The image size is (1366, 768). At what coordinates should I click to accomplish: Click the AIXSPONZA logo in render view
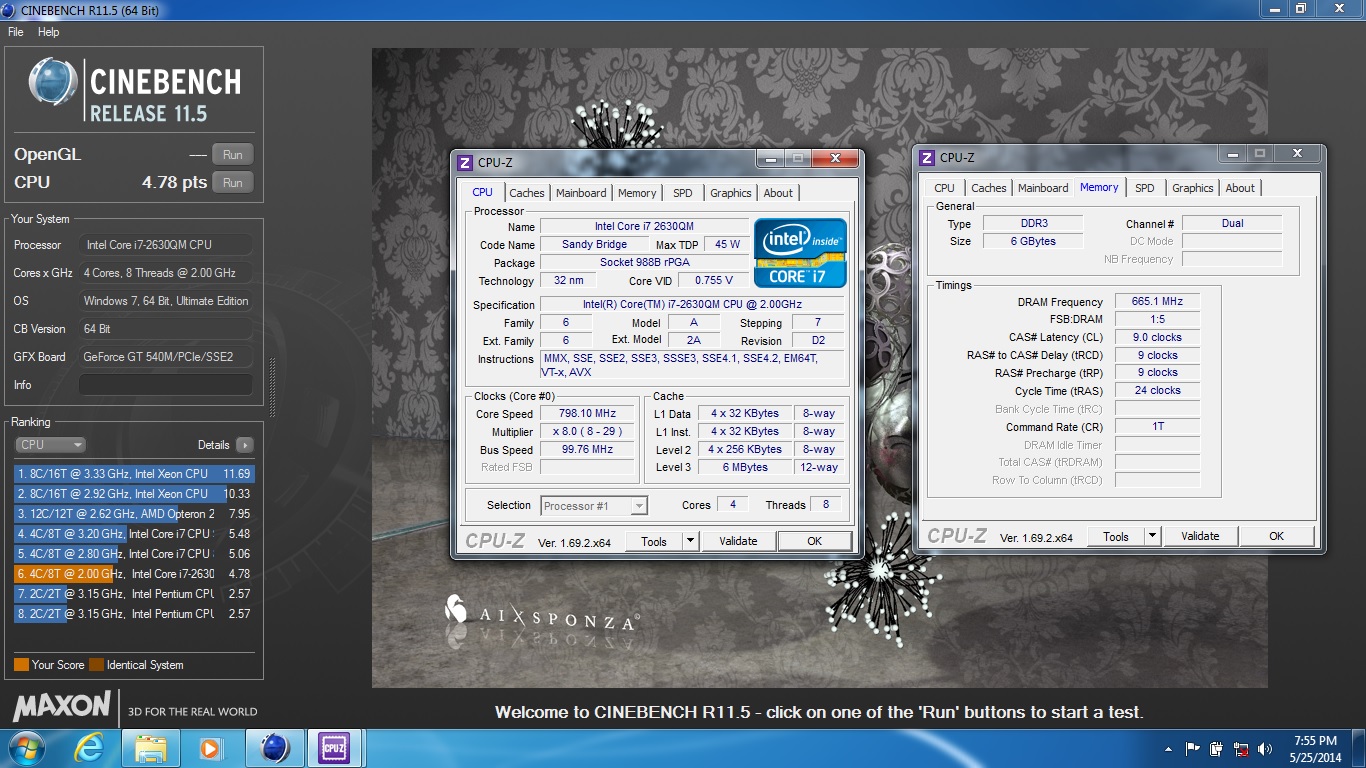pos(542,613)
